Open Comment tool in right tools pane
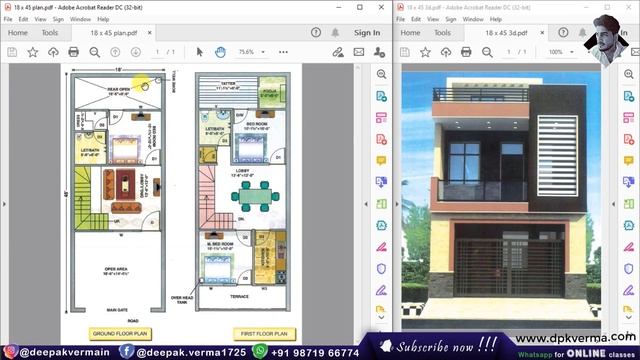The width and height of the screenshot is (640, 360). click(x=629, y=161)
